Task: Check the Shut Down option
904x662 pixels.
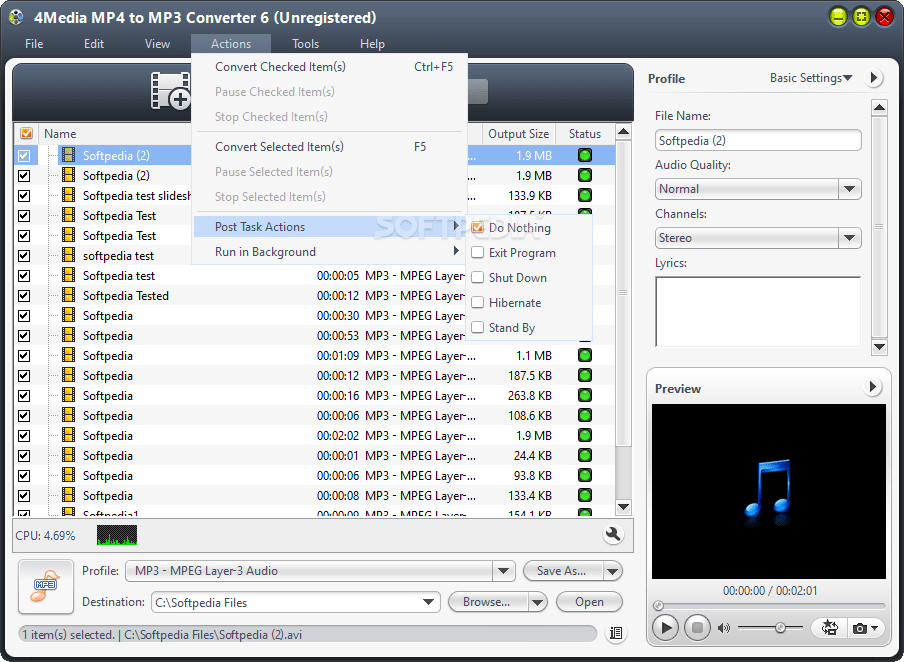Action: 477,277
